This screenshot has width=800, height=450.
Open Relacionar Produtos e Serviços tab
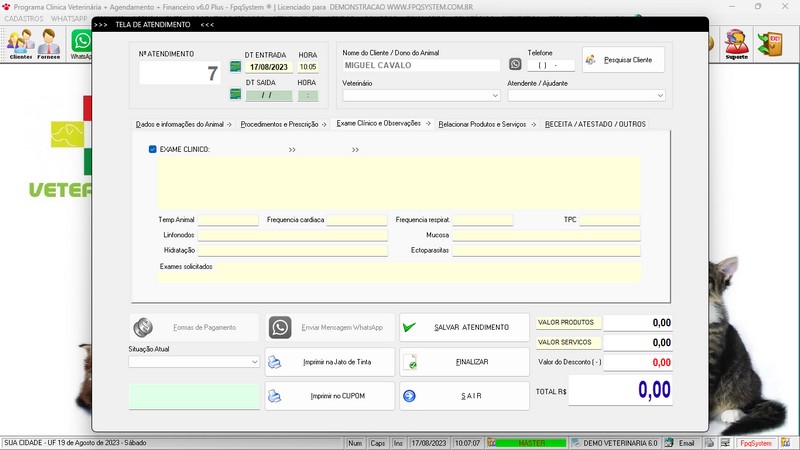[482, 124]
